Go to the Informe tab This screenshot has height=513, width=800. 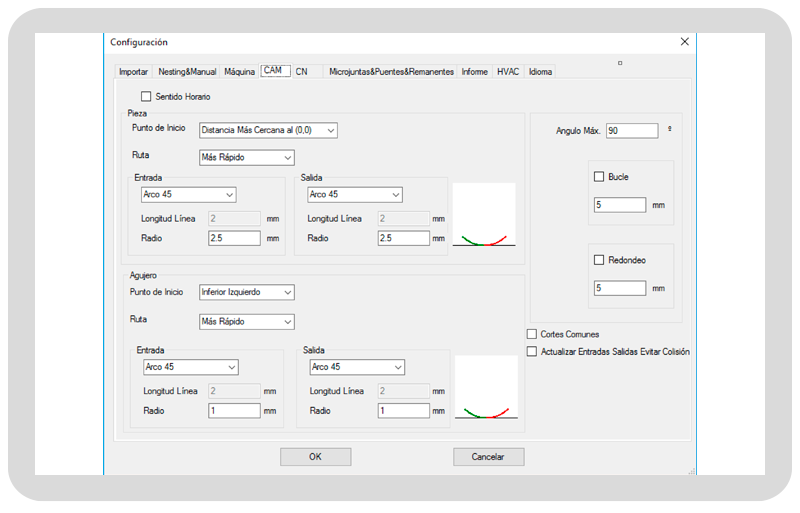474,71
